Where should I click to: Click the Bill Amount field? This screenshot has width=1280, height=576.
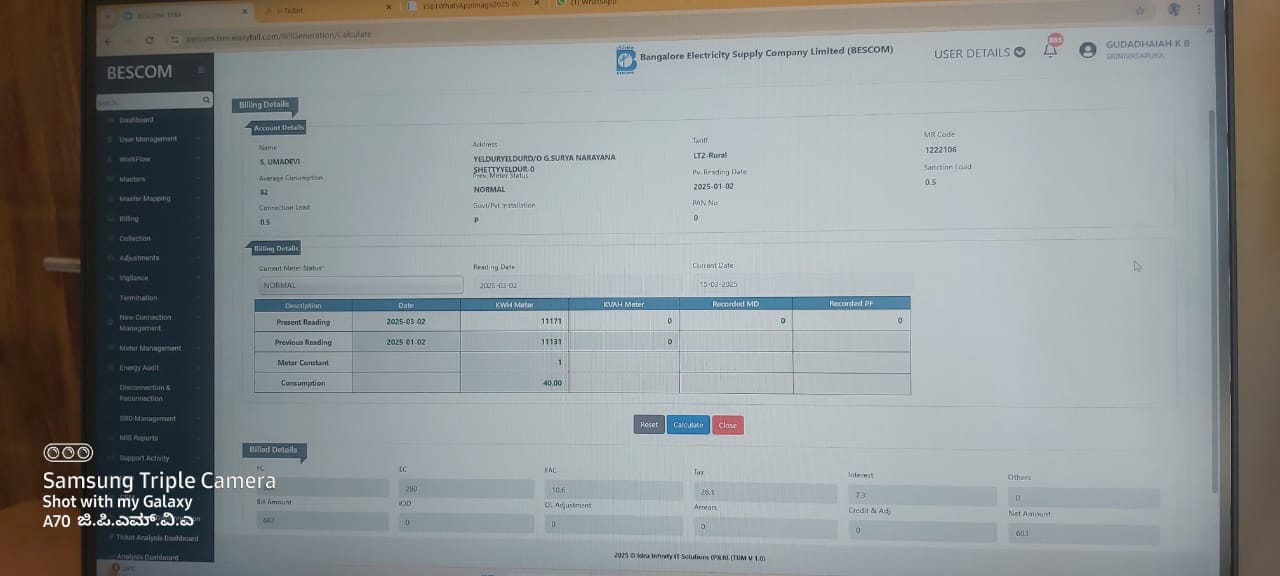[x=322, y=521]
